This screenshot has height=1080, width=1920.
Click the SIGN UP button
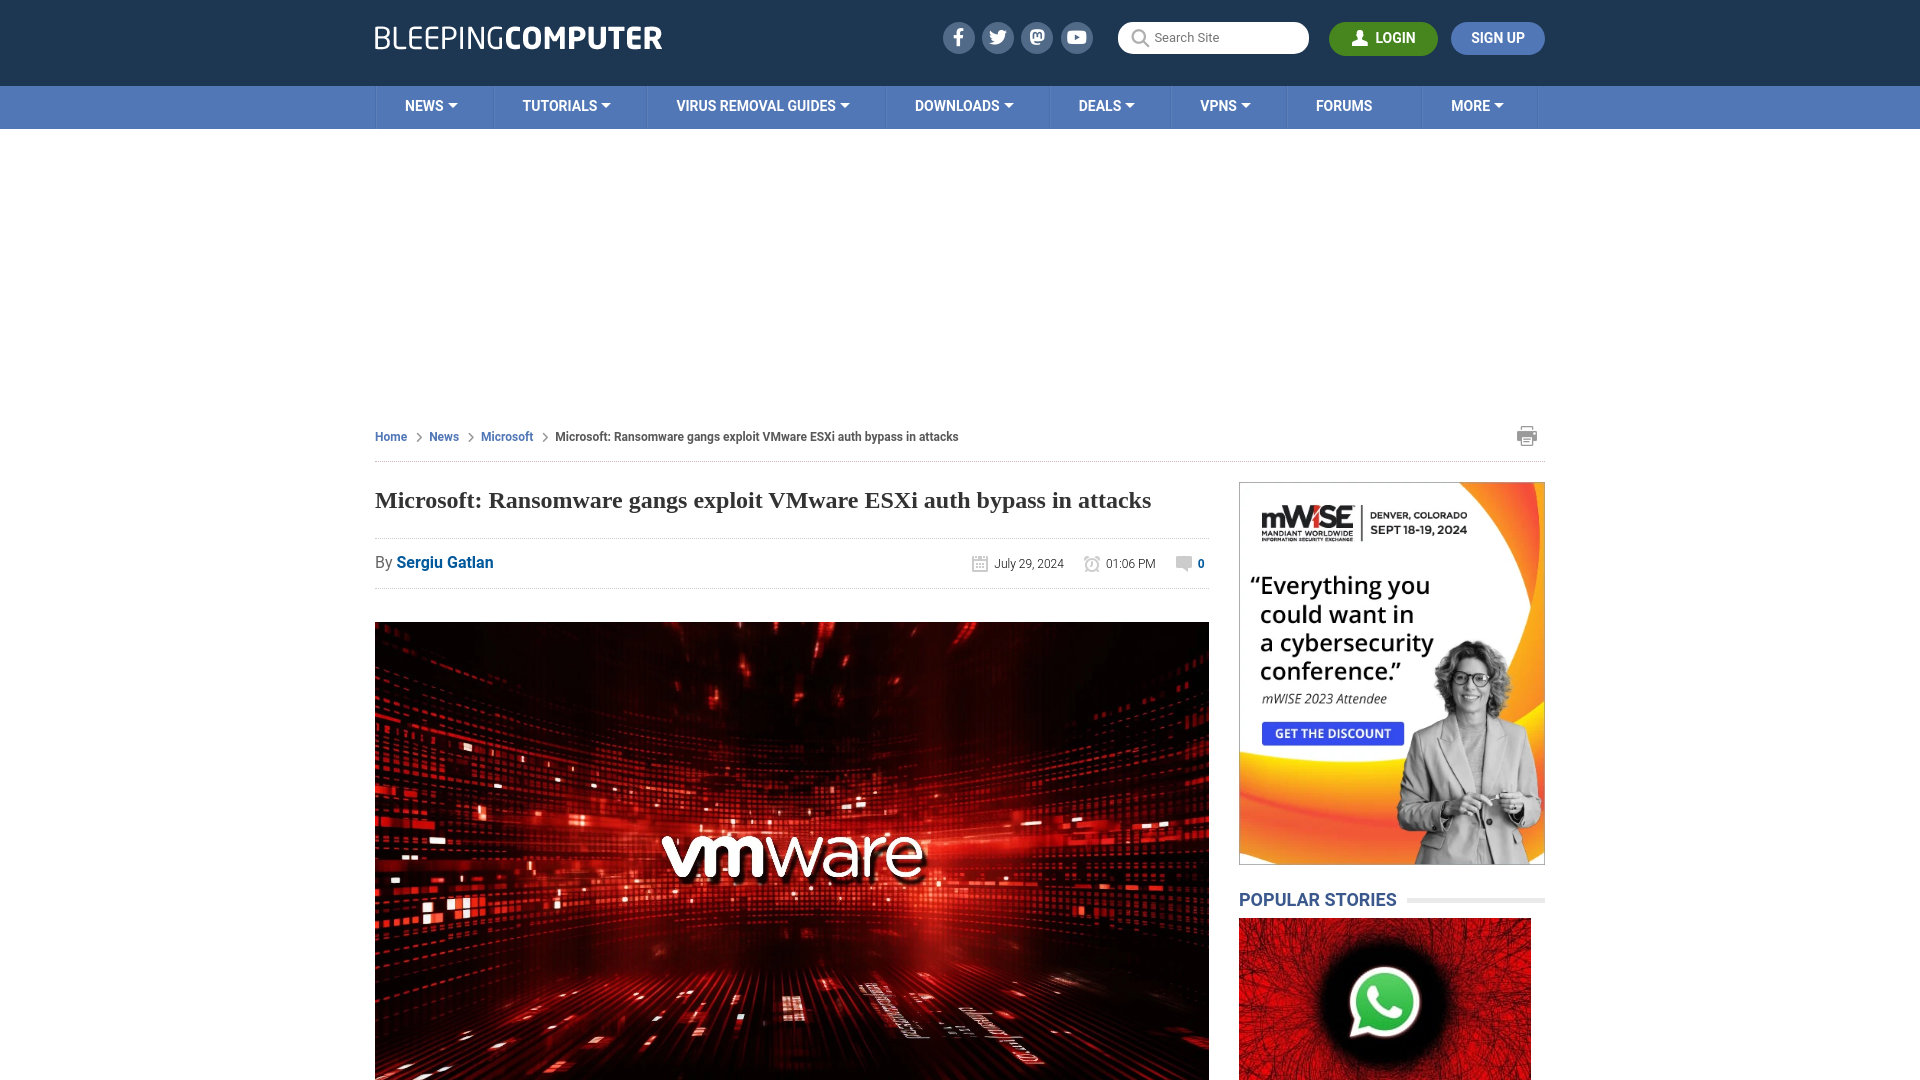[1498, 38]
